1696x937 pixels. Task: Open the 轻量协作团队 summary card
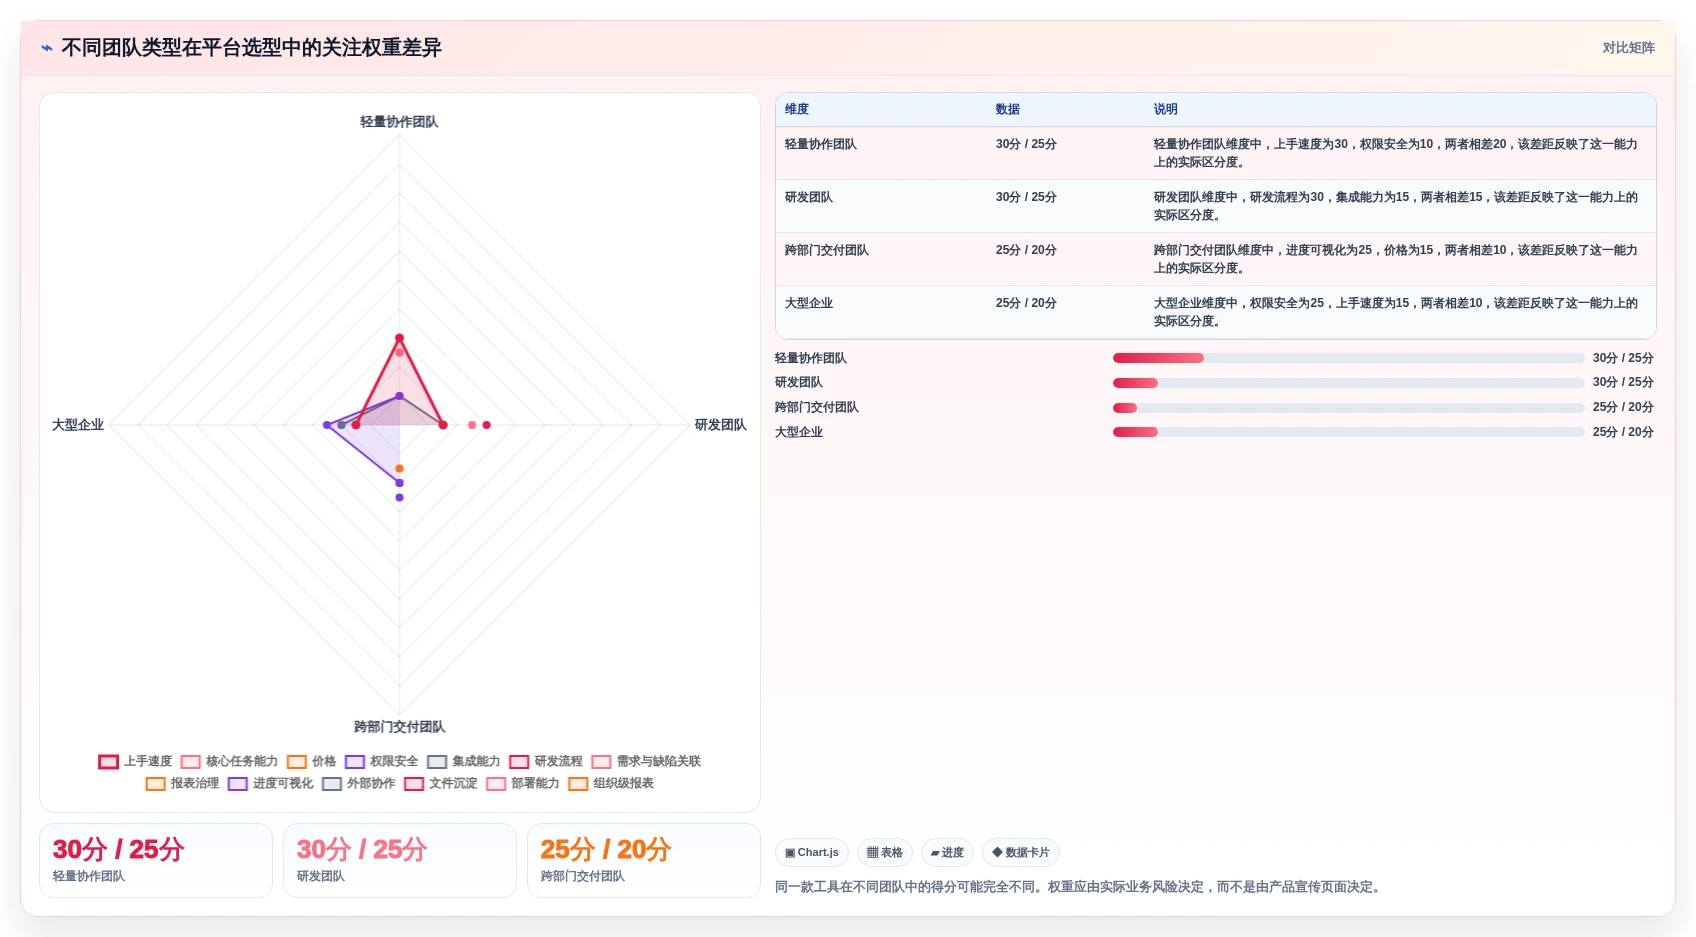[156, 861]
